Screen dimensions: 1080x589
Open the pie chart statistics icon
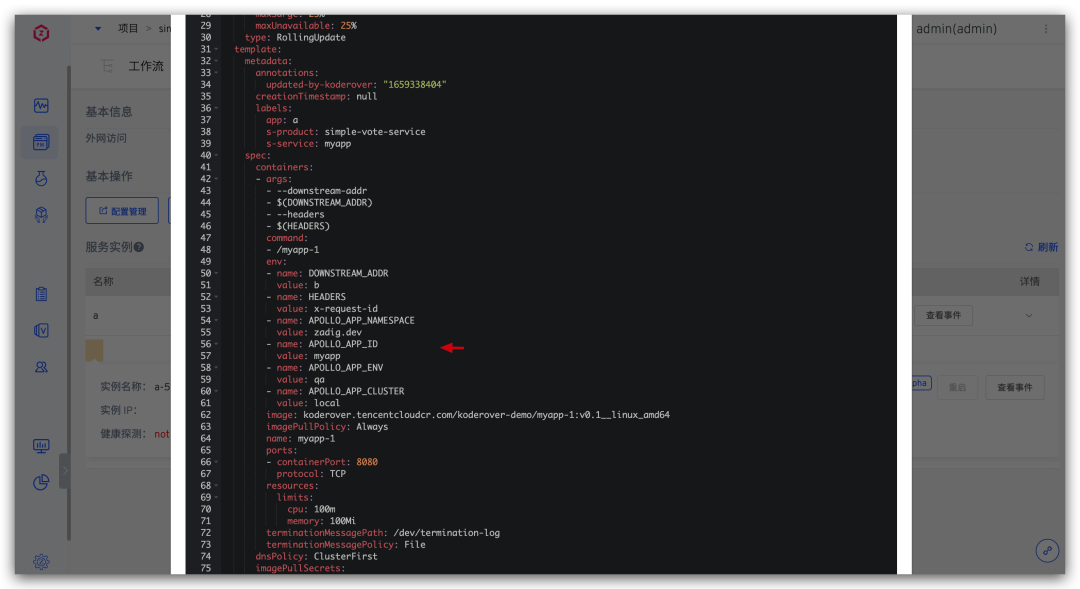(41, 483)
